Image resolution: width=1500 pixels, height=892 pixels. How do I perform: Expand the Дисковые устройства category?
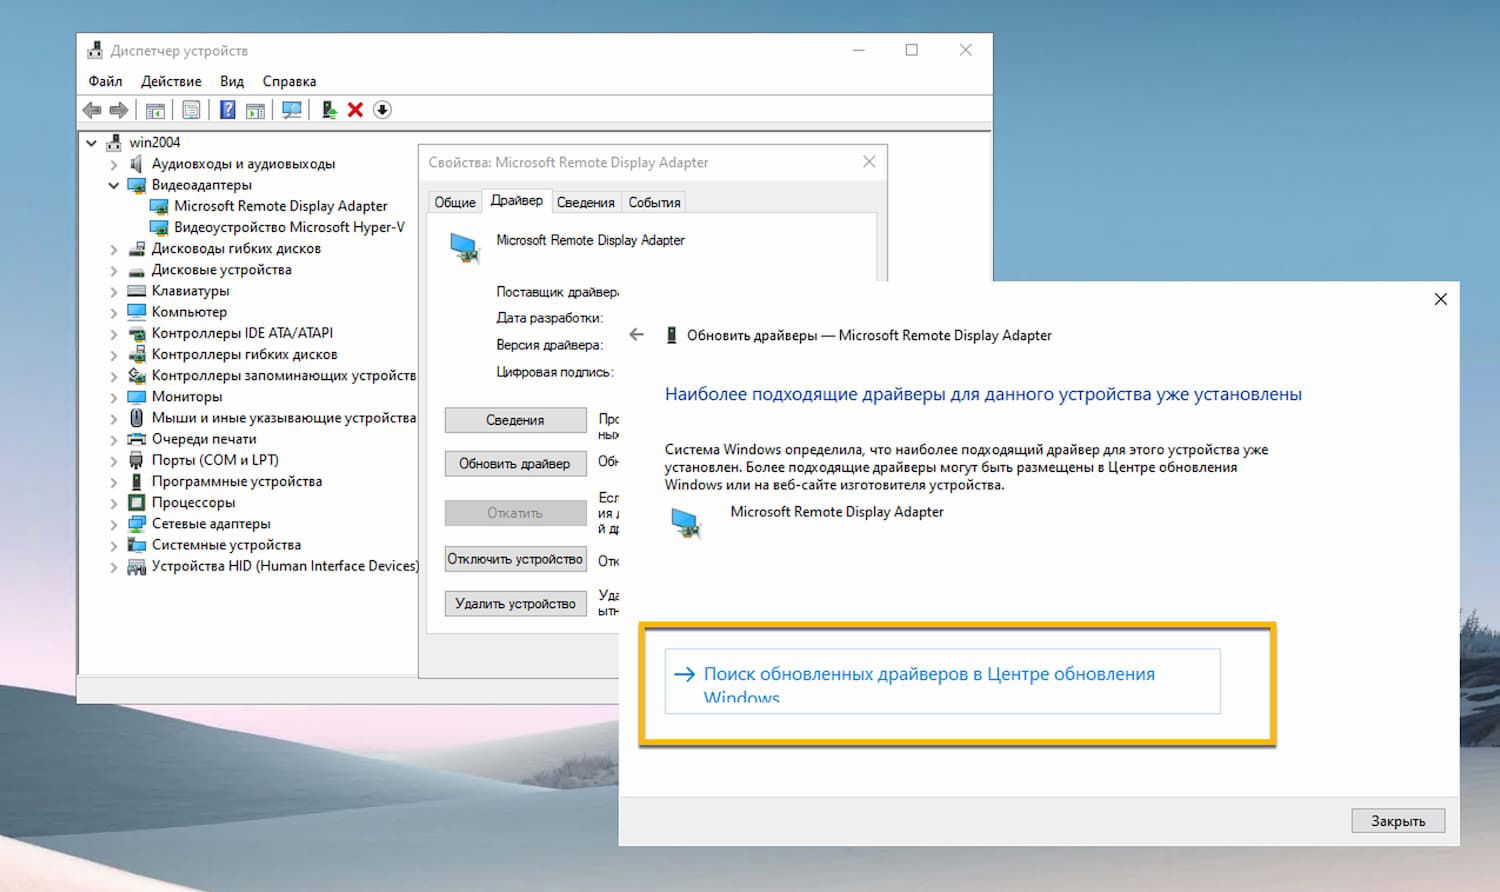114,270
